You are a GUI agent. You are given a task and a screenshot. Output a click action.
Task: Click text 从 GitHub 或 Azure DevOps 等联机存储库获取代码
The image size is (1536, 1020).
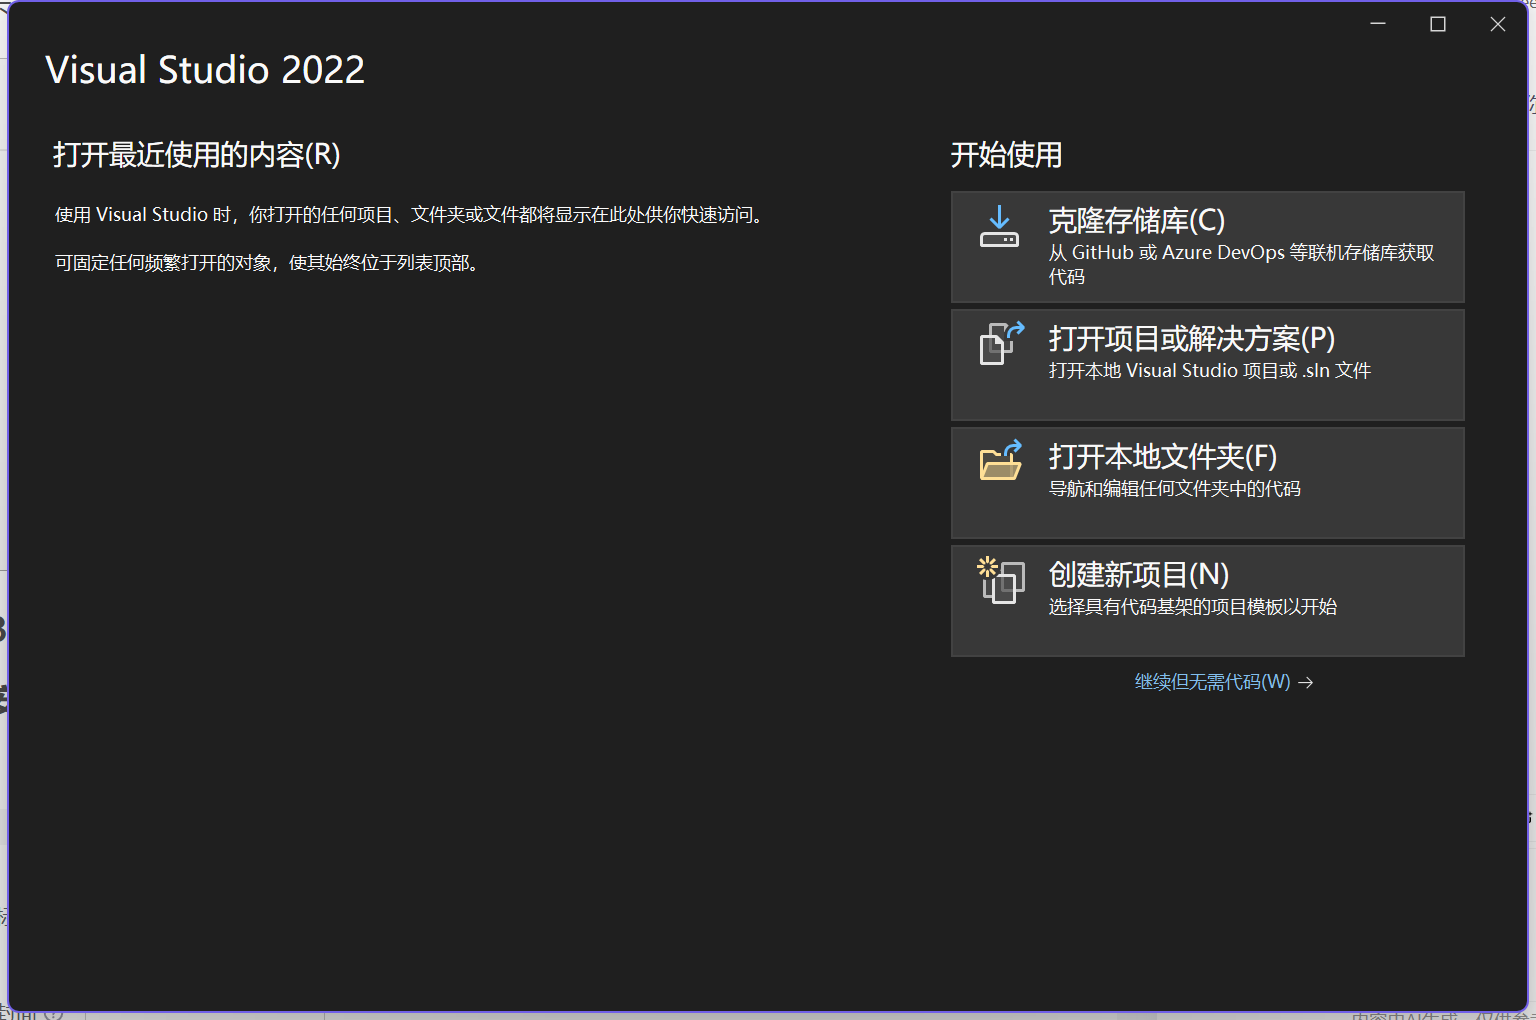point(1241,264)
